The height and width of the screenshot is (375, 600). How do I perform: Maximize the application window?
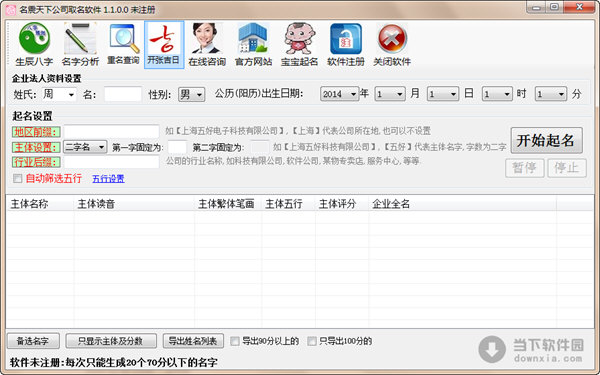point(554,7)
